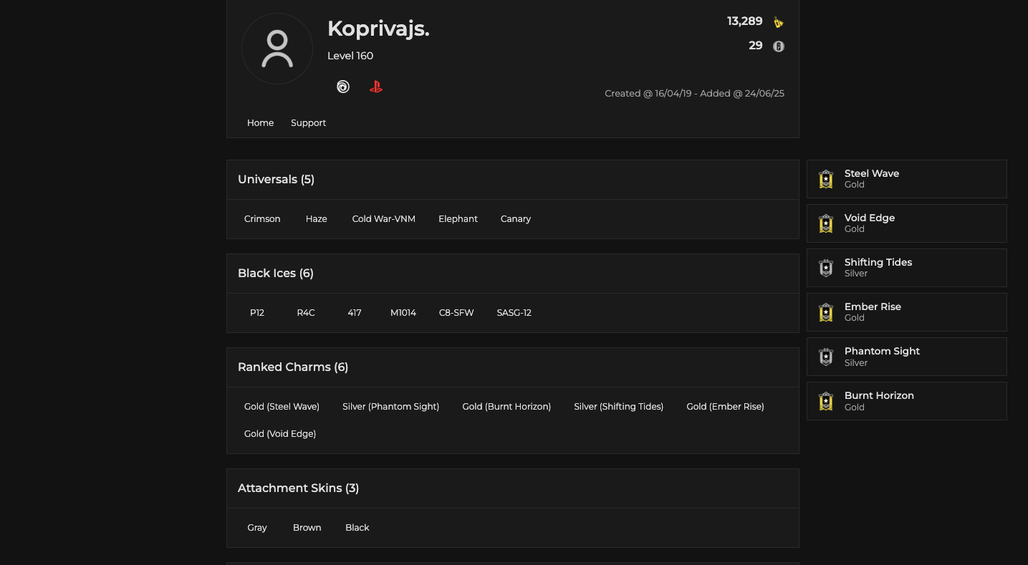Image resolution: width=1028 pixels, height=565 pixels.
Task: Open the Home tab
Action: point(260,123)
